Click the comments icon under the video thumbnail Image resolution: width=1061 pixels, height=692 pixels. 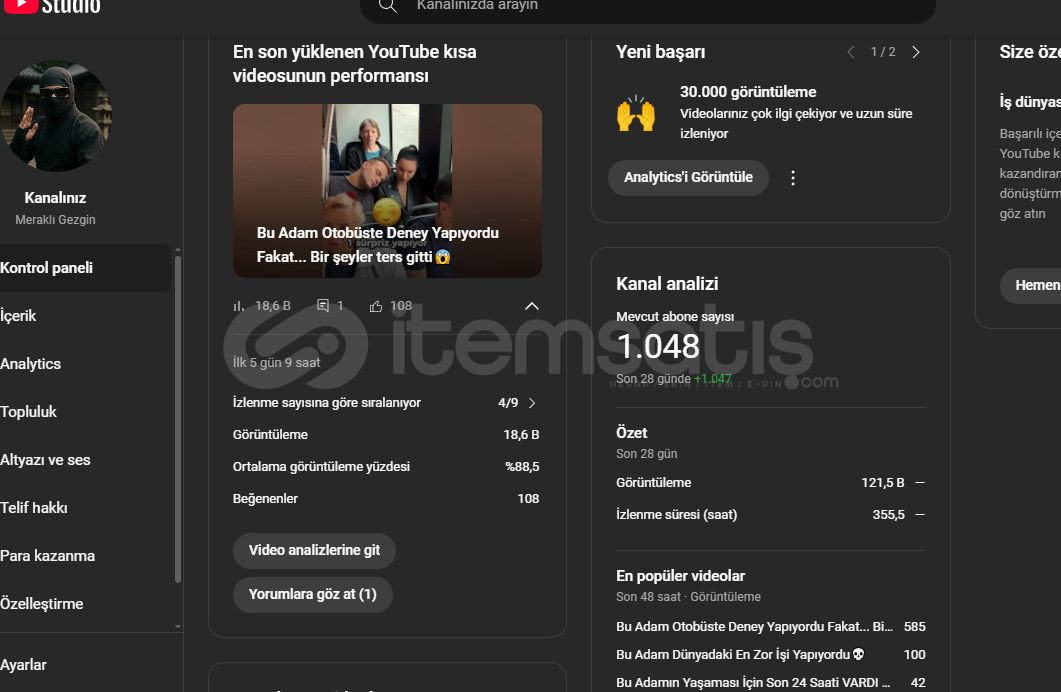323,306
